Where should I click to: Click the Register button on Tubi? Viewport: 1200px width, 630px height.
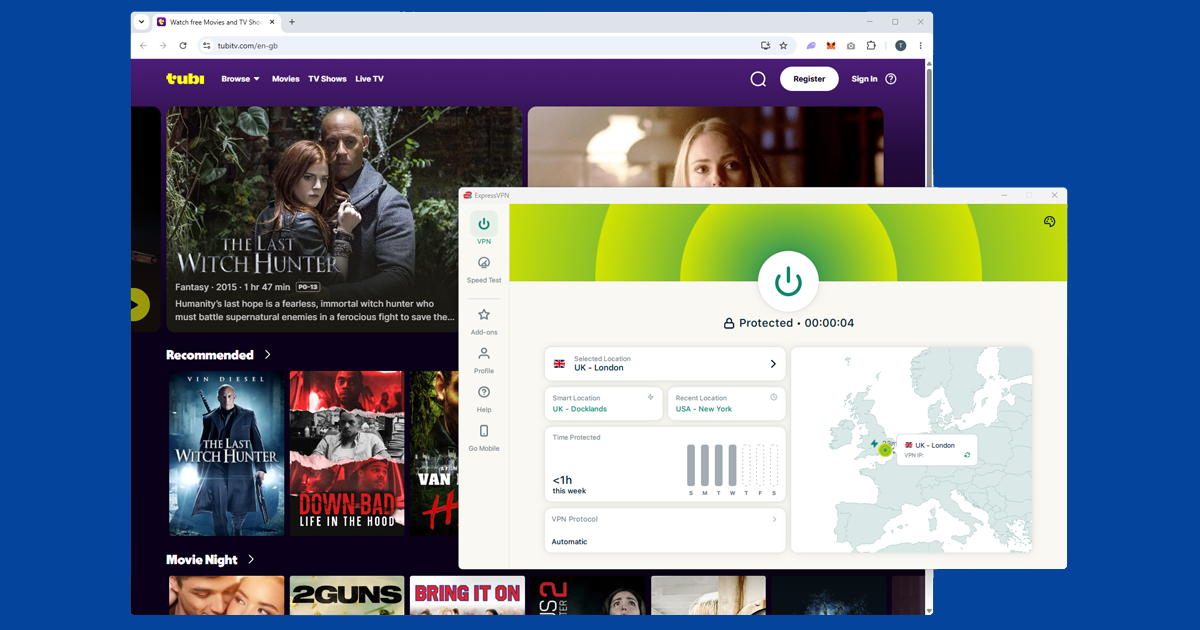[x=809, y=79]
